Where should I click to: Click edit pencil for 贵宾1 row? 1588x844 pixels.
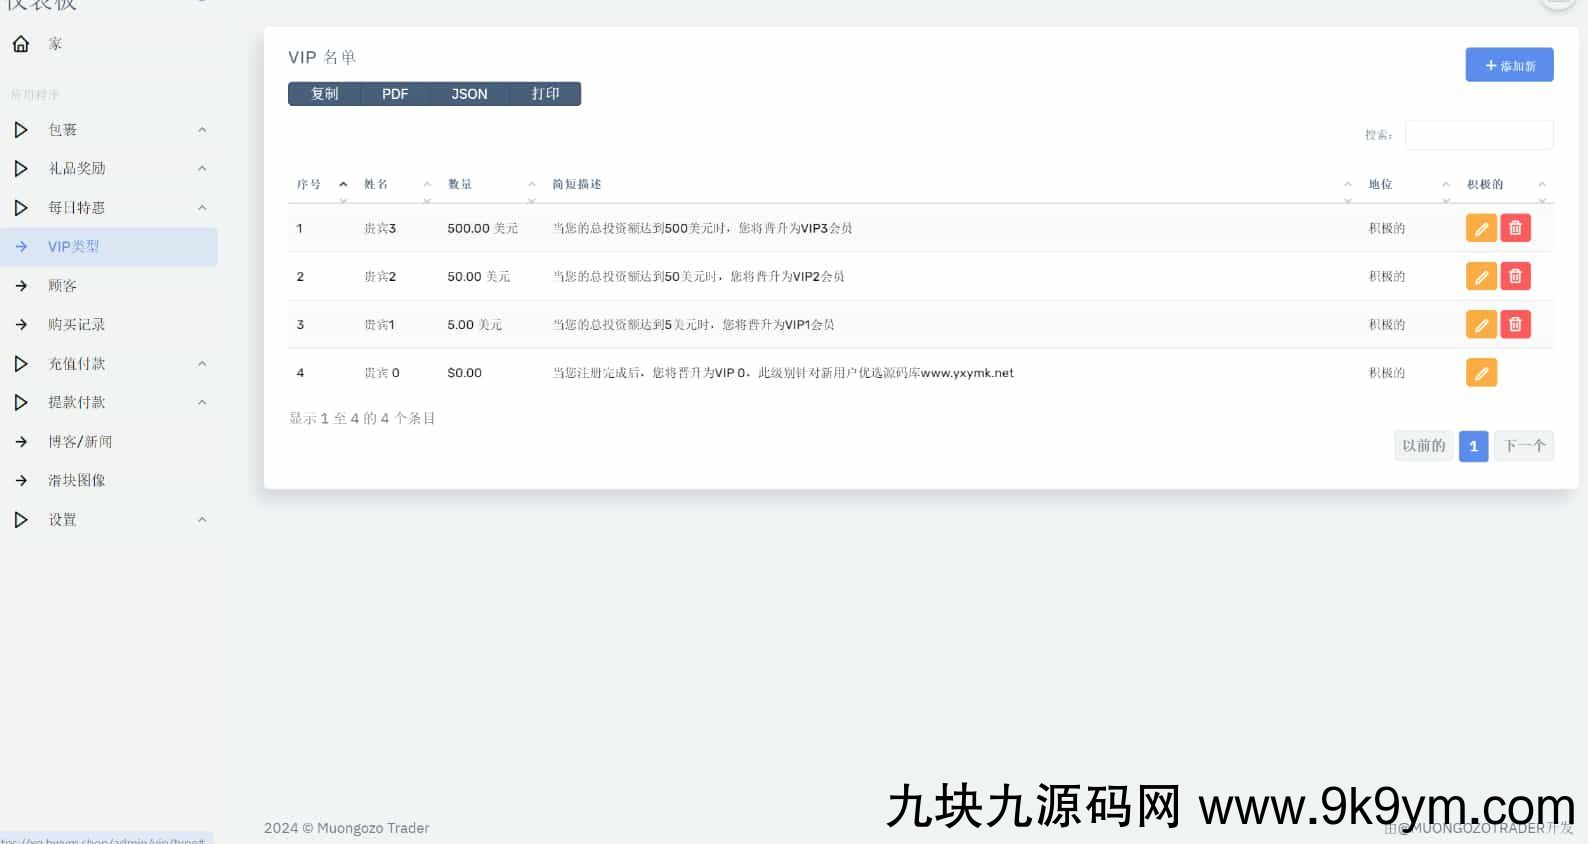tap(1481, 324)
